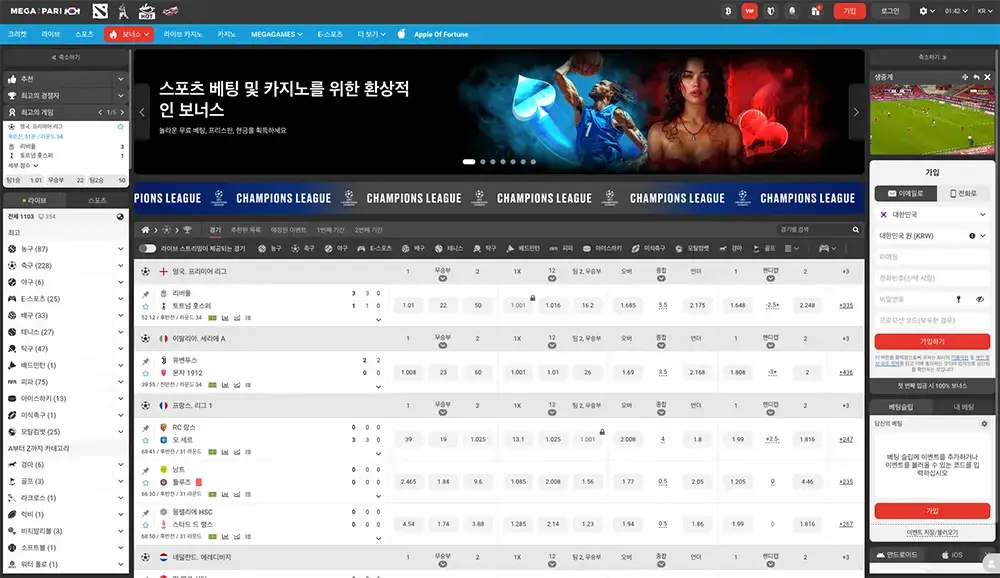Open E-스포츠 menu item
This screenshot has height=578, width=1000.
(330, 34)
